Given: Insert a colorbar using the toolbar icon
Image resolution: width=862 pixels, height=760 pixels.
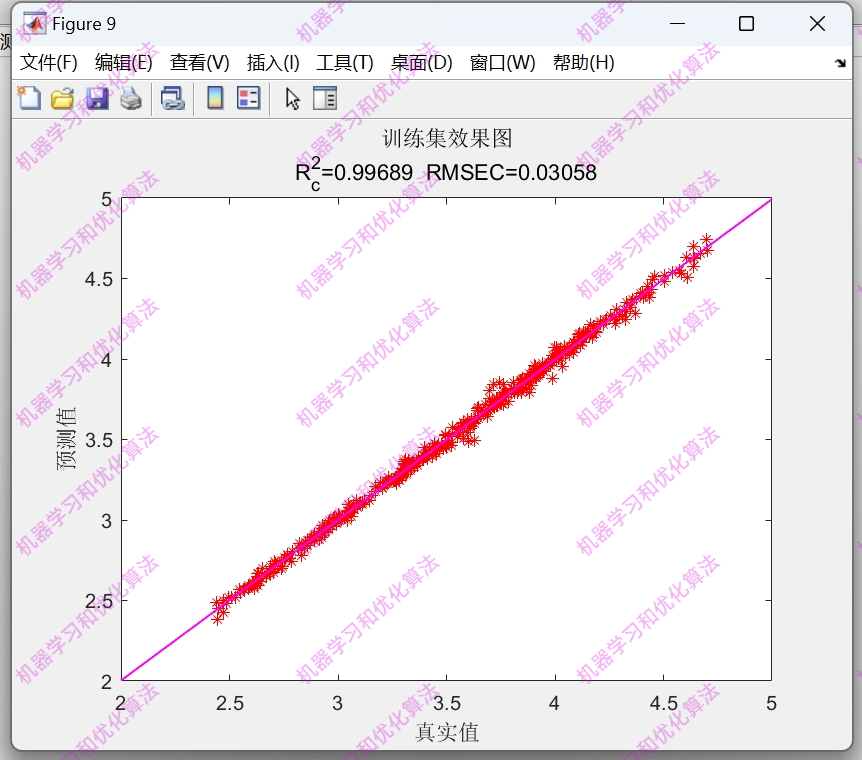Looking at the screenshot, I should (x=215, y=99).
